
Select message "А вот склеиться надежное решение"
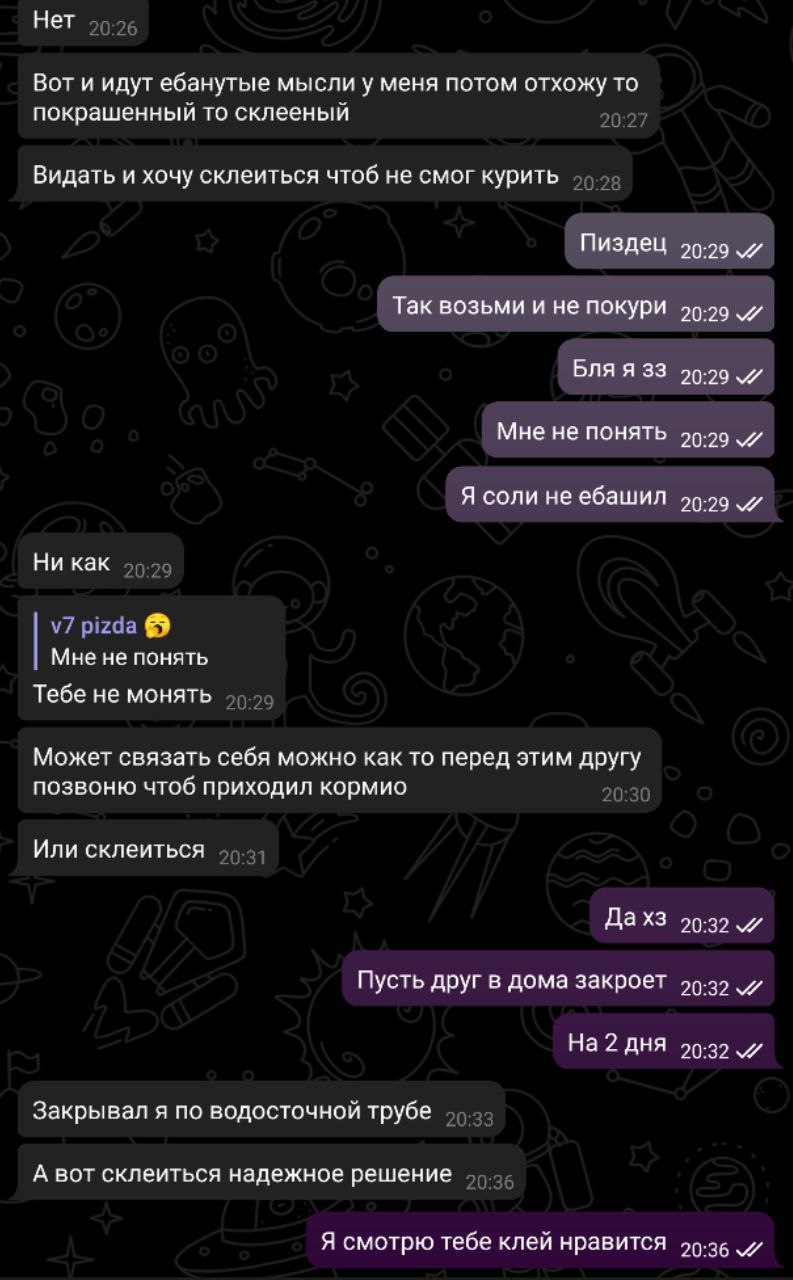(271, 1174)
